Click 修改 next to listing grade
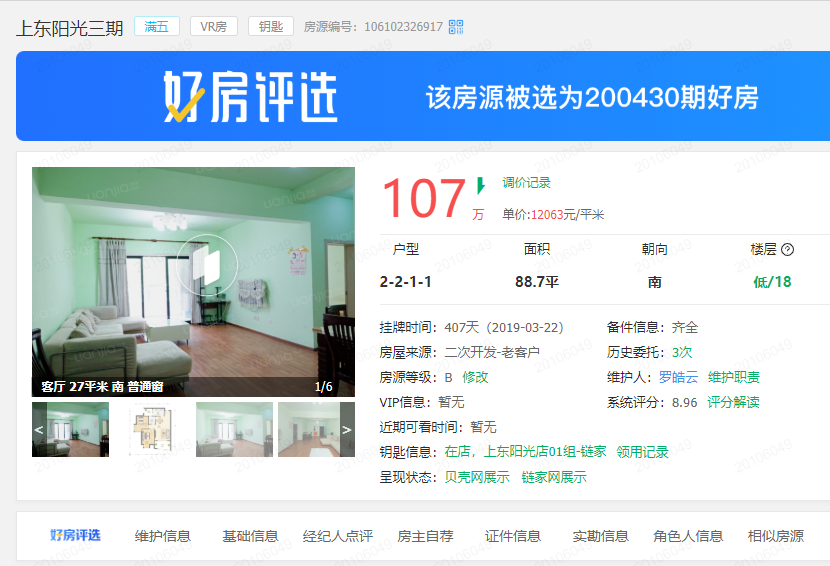The height and width of the screenshot is (566, 830). point(475,377)
